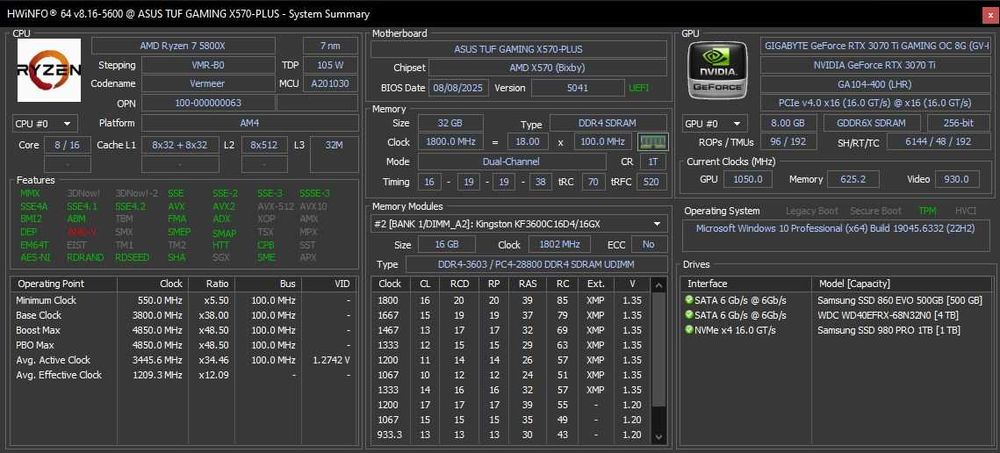Expand the memory module BANK 1/DIMM_A2 dropdown

[658, 224]
